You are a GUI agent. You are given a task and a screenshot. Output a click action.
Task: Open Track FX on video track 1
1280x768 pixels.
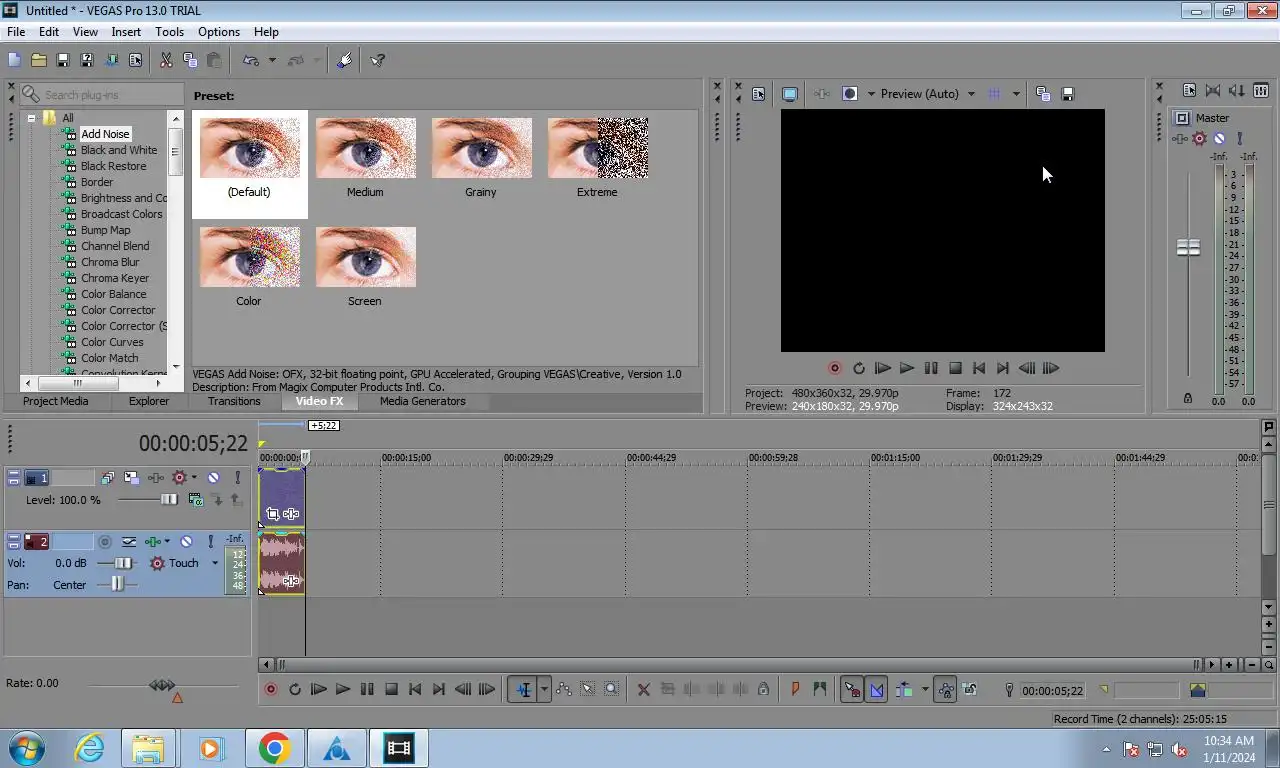pos(156,478)
